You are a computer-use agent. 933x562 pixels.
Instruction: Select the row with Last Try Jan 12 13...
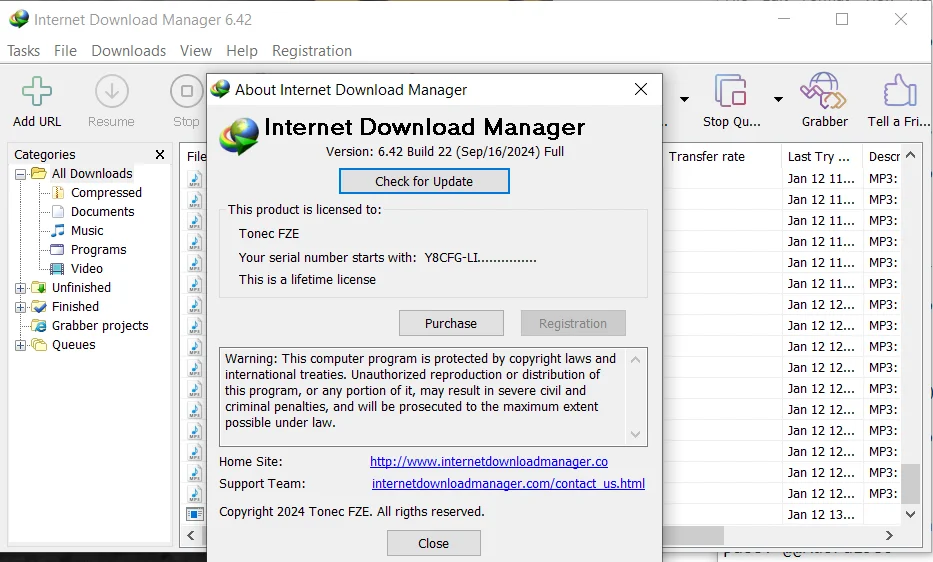[x=822, y=515]
